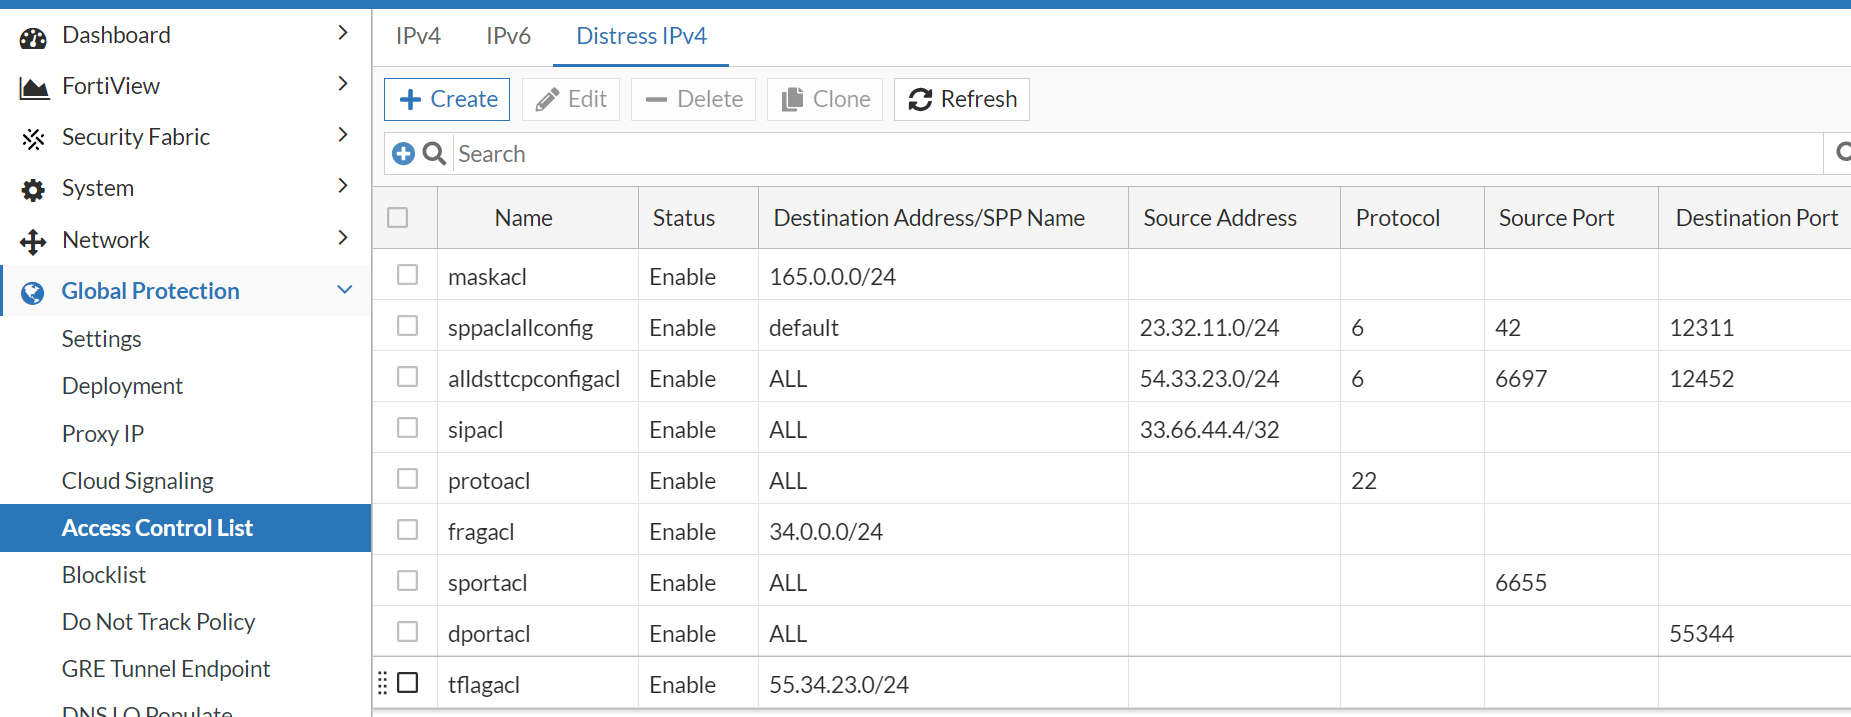The height and width of the screenshot is (717, 1851).
Task: Switch to the IPv6 tab
Action: (x=508, y=36)
